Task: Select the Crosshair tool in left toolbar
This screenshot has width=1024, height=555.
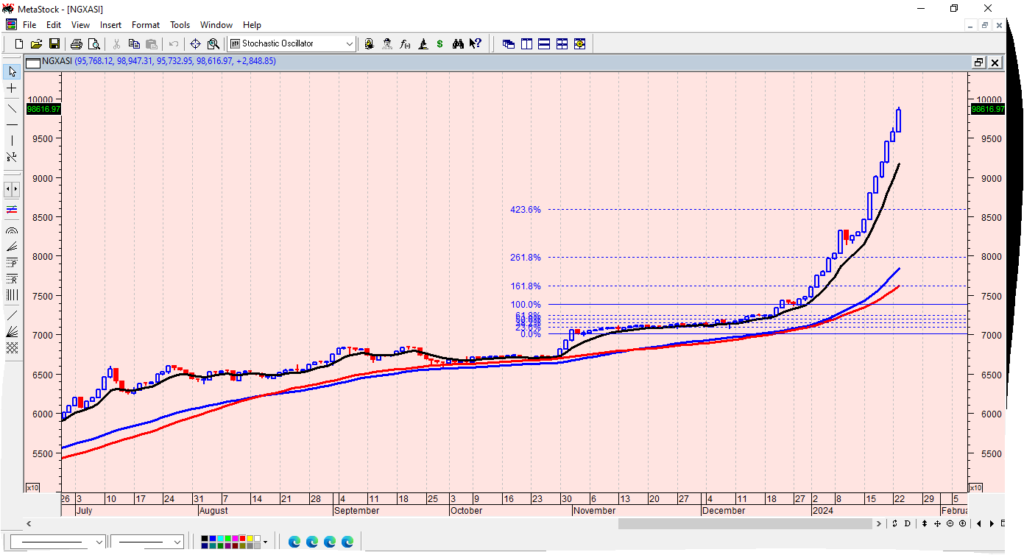Action: pos(12,89)
